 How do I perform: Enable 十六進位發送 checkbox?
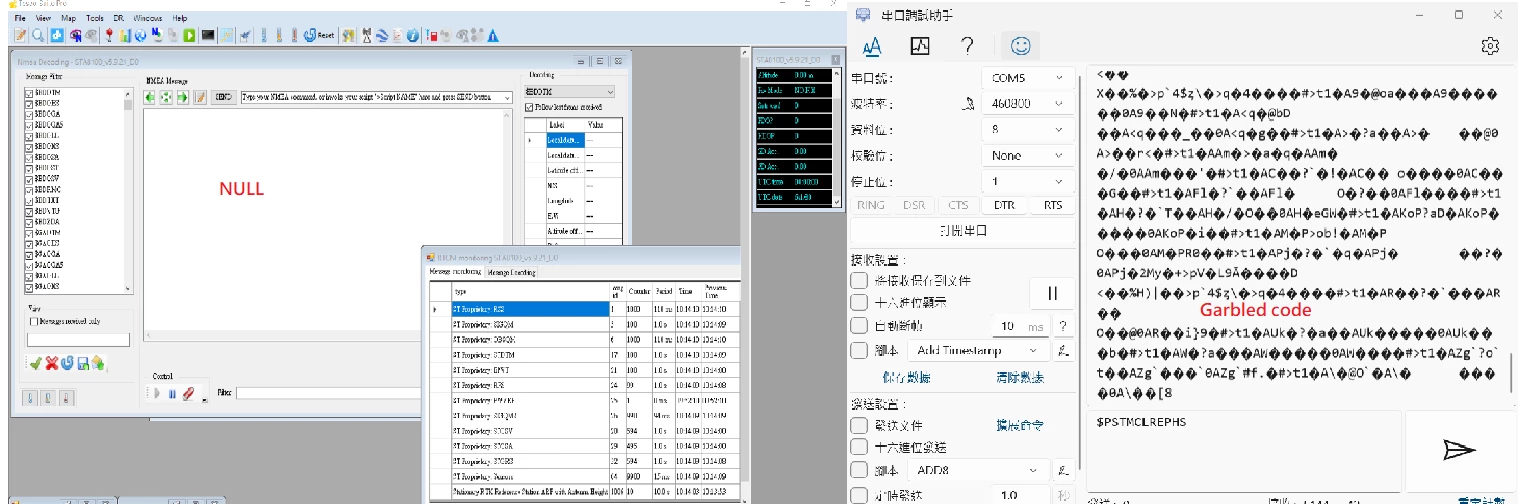(858, 447)
